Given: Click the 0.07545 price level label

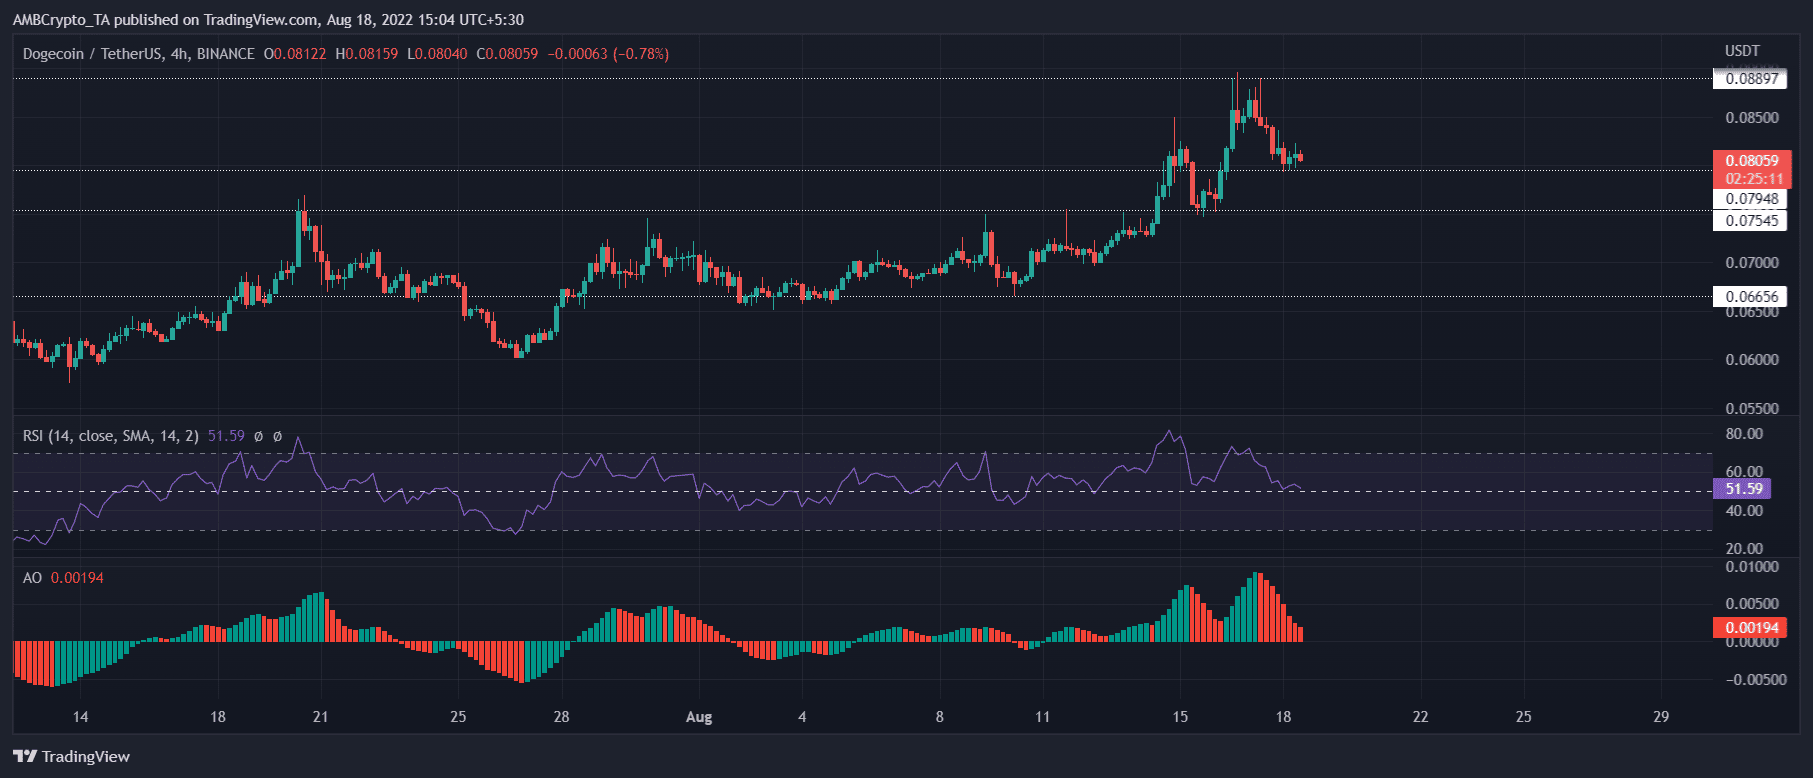Looking at the screenshot, I should point(1750,221).
